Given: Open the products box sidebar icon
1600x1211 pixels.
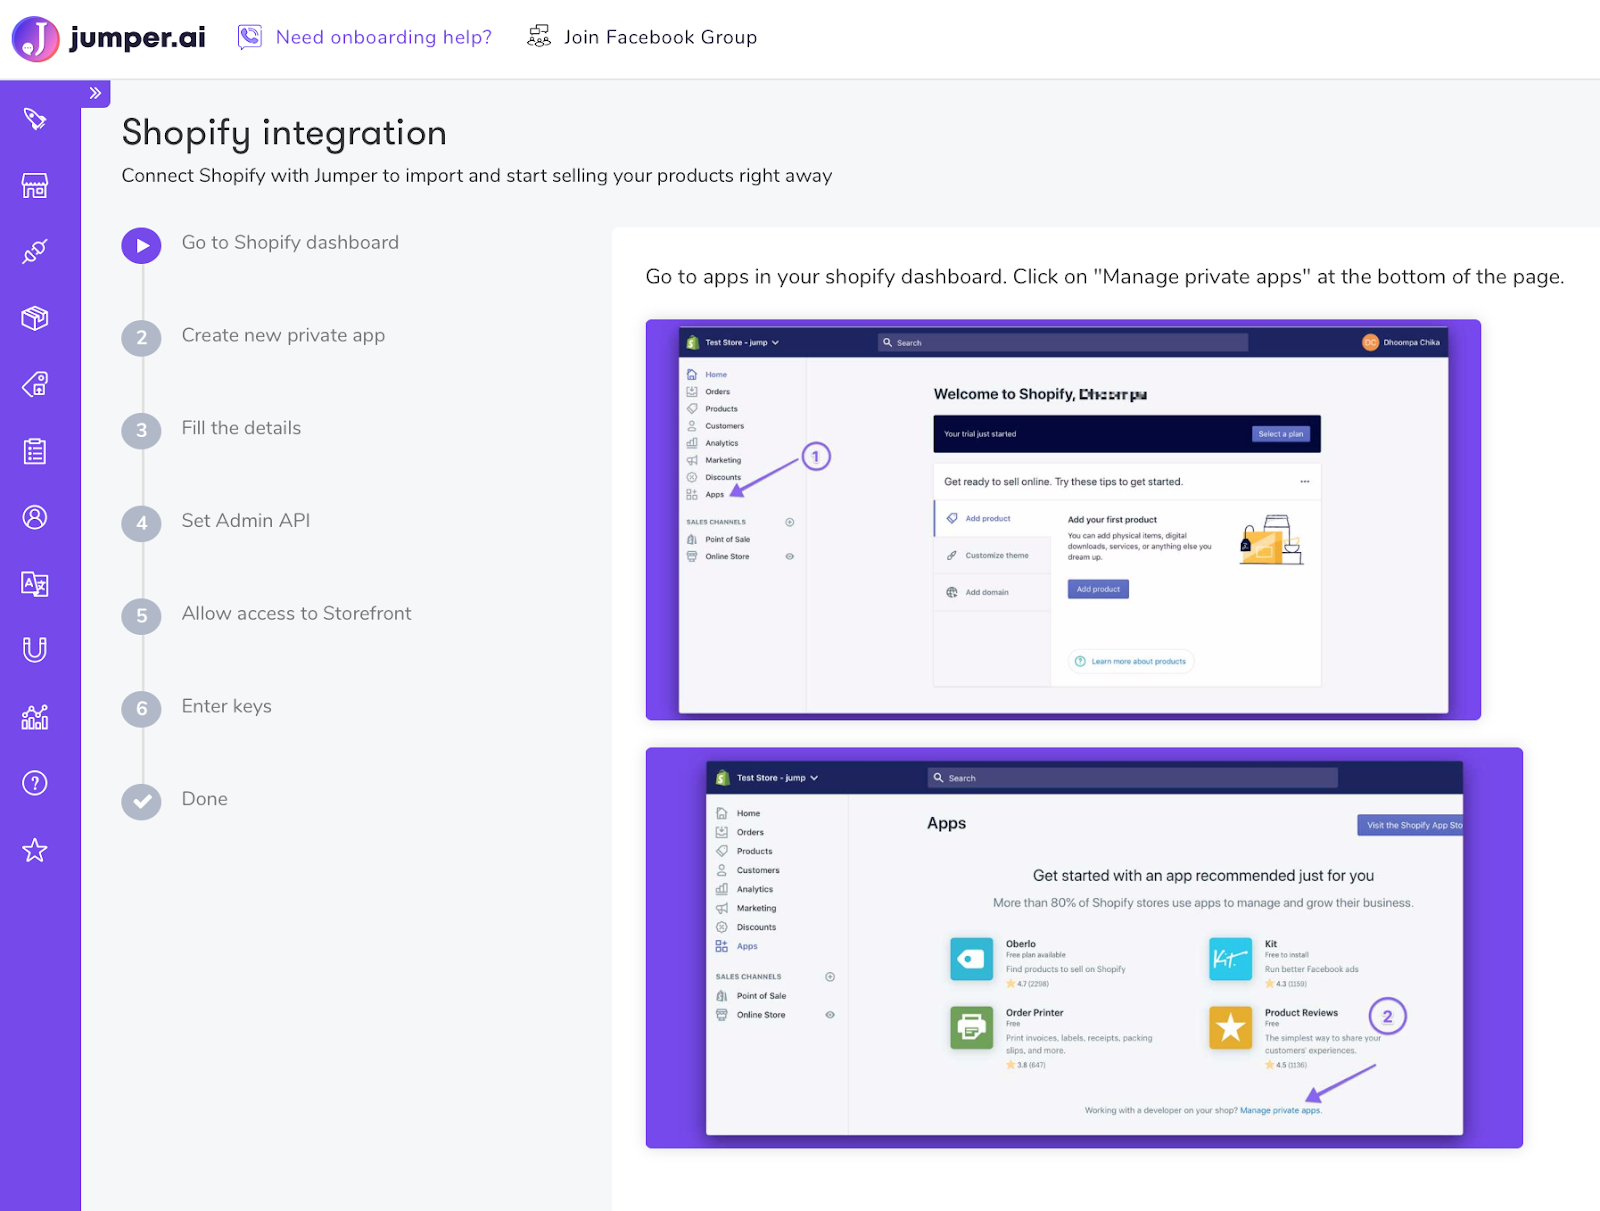Looking at the screenshot, I should pos(35,318).
